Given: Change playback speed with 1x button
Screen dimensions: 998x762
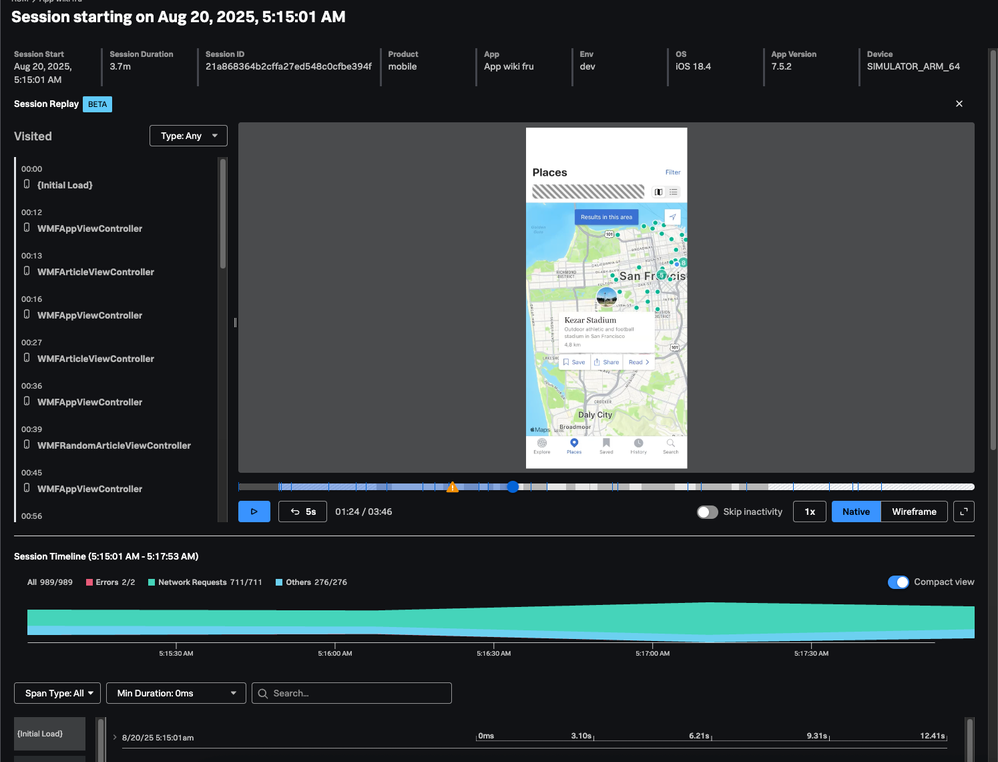Looking at the screenshot, I should point(809,511).
